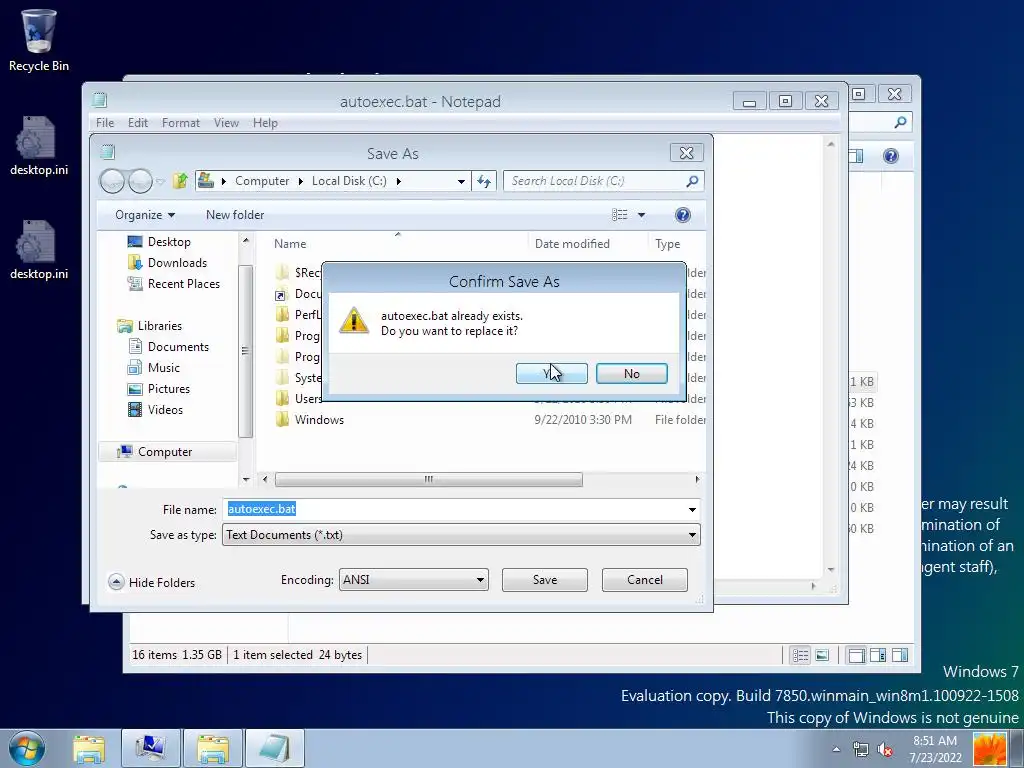Click New folder in Save As toolbar

[235, 215]
